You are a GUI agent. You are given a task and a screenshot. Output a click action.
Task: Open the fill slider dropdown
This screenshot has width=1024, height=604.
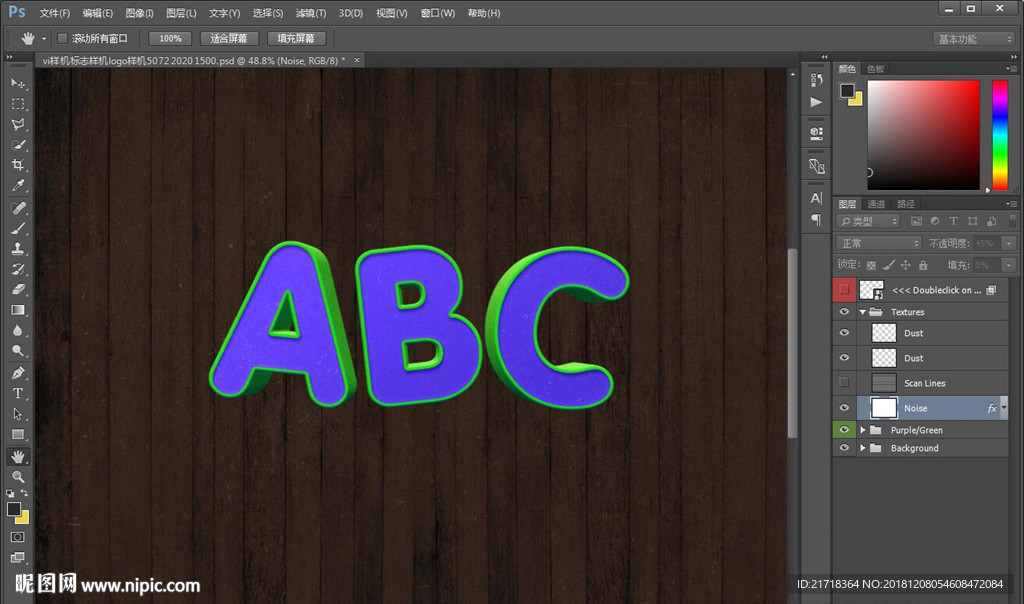(x=1009, y=264)
